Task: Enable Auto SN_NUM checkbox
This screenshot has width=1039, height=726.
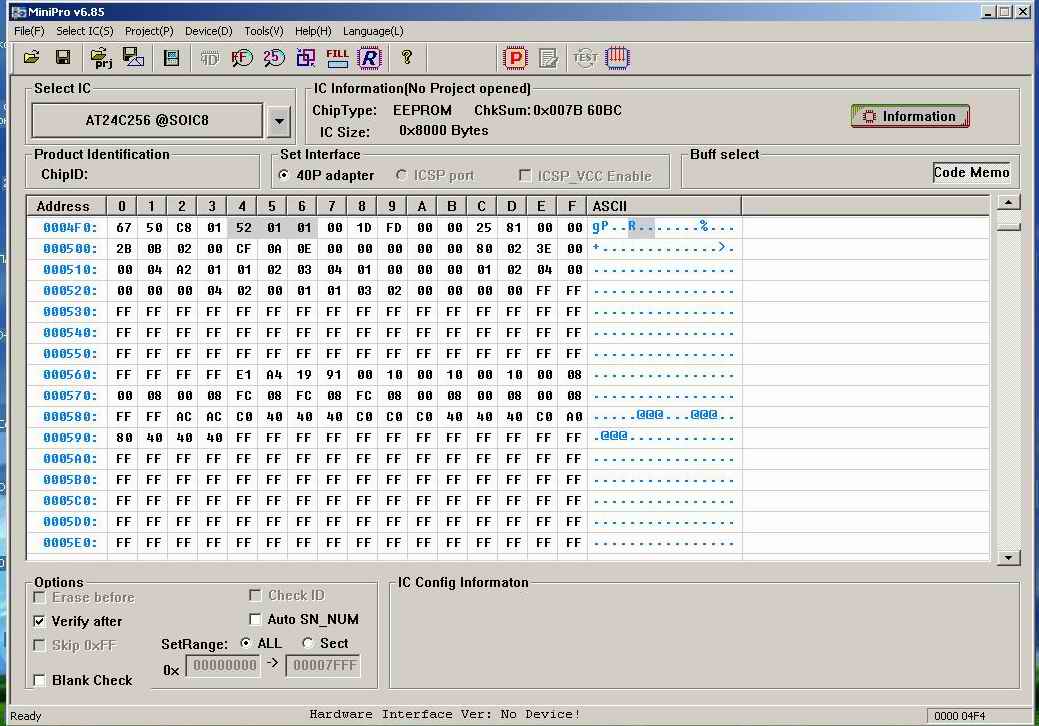Action: [x=255, y=619]
